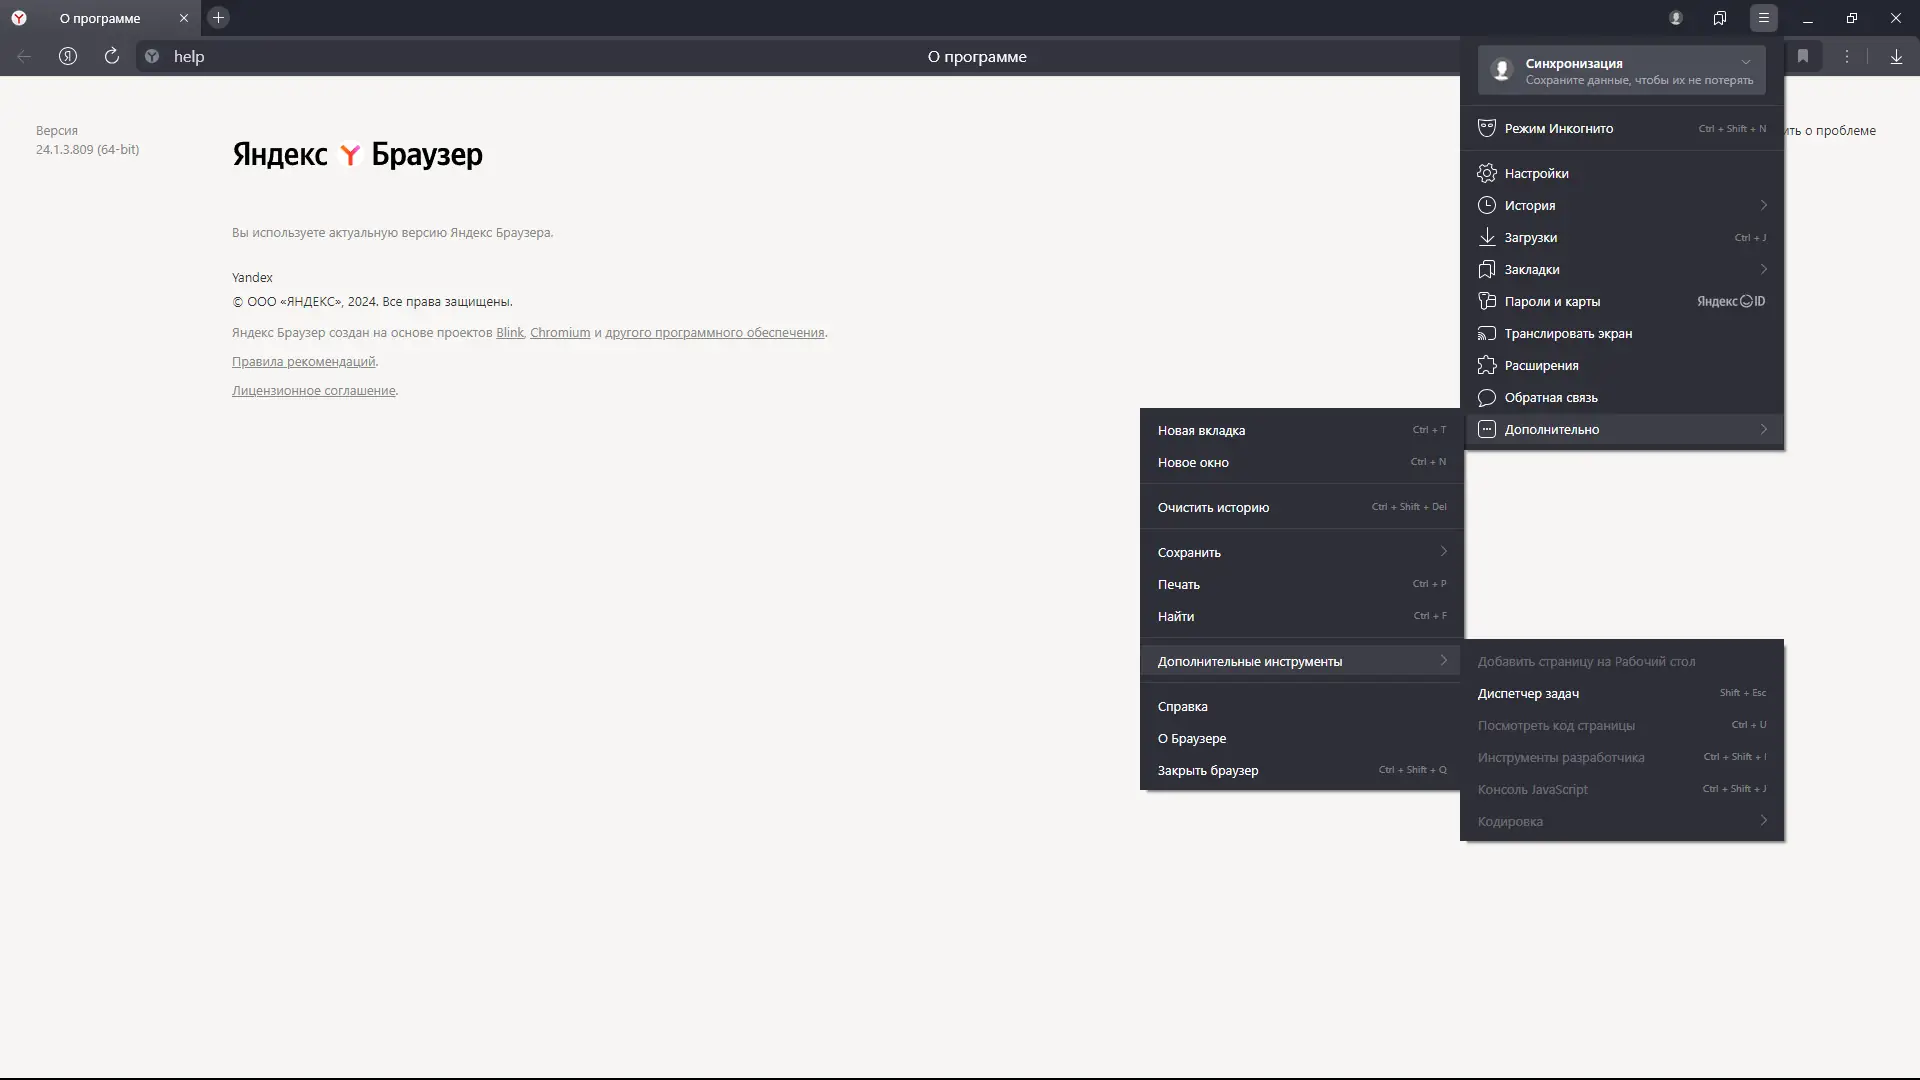
Task: Open the Chromium link
Action: (x=559, y=332)
